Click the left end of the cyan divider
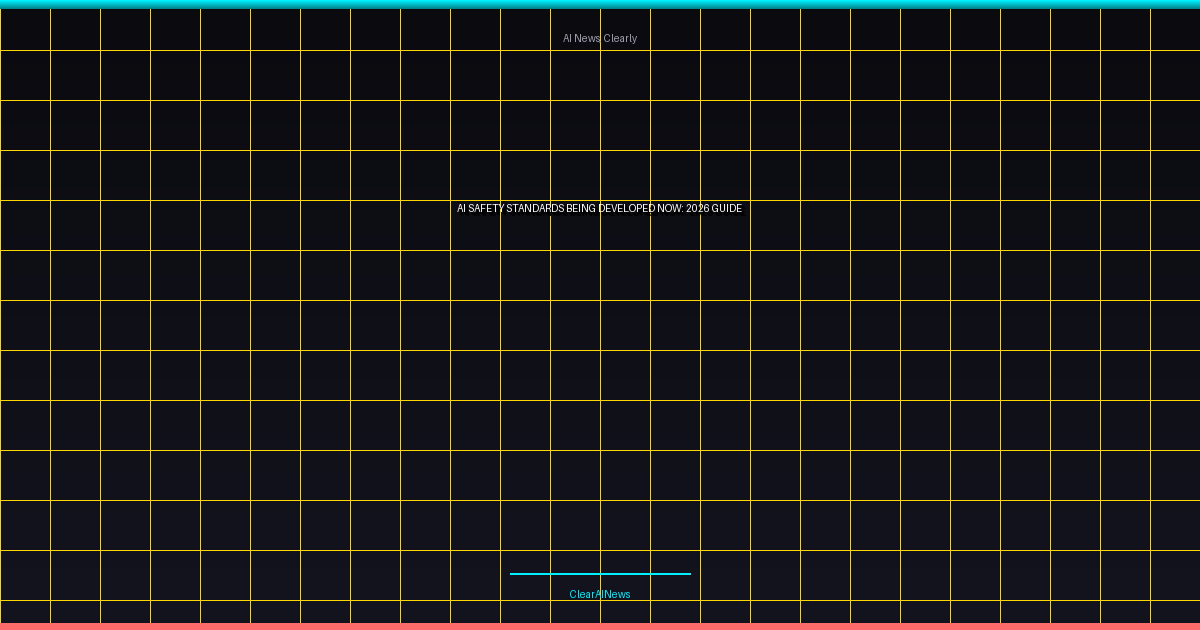Image resolution: width=1200 pixels, height=630 pixels. 513,574
